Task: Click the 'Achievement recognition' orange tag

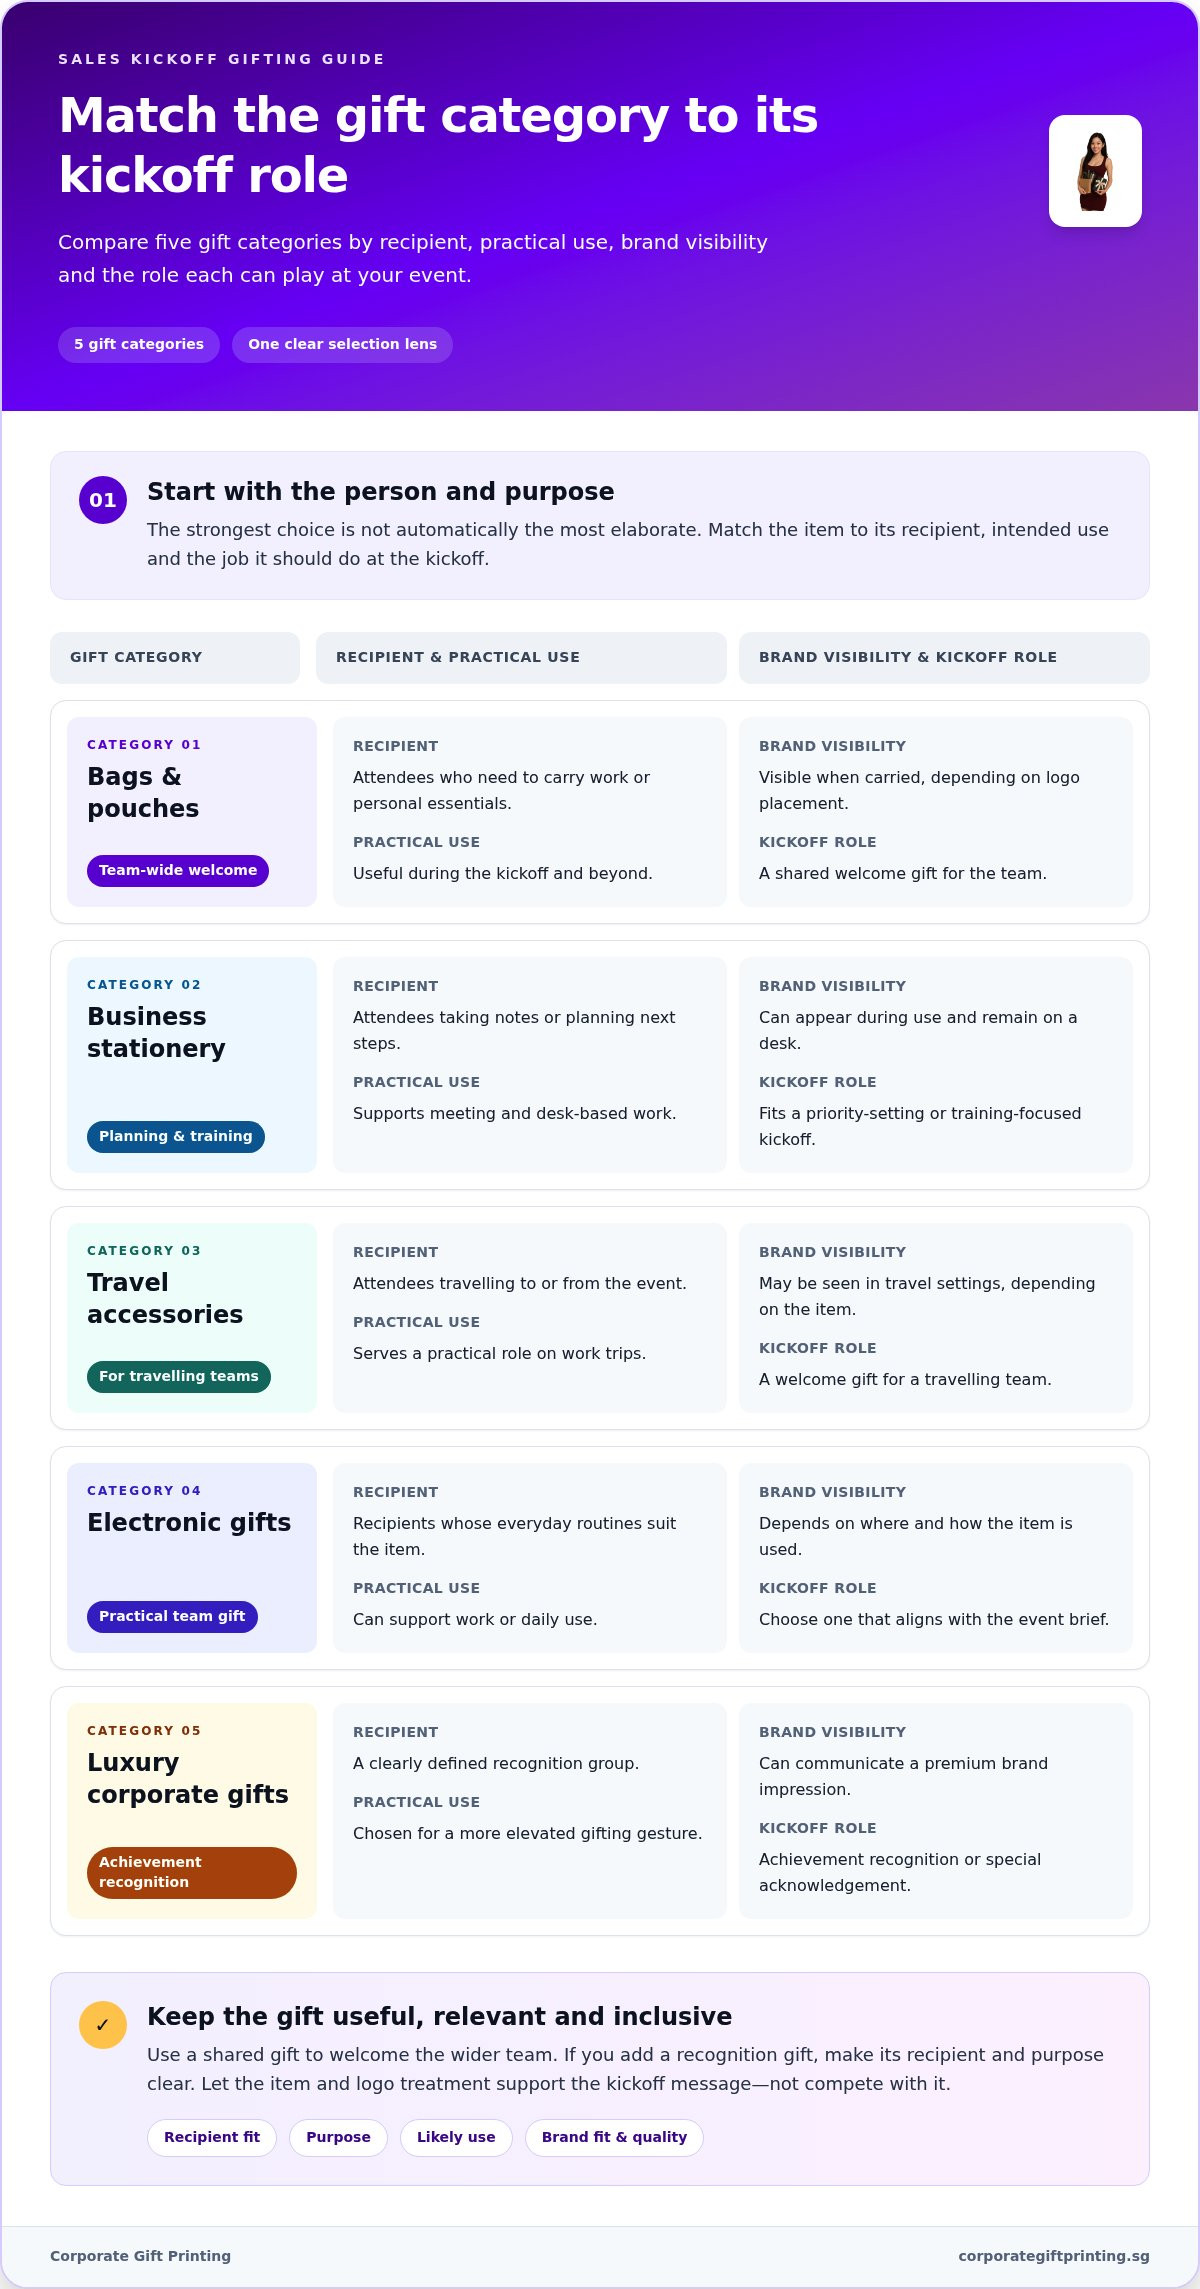Action: [192, 1872]
